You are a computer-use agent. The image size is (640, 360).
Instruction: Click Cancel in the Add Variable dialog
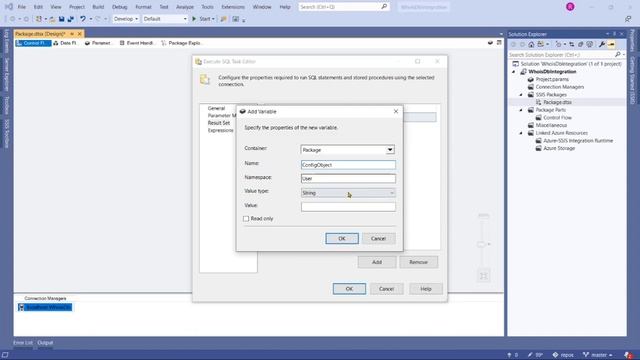(378, 238)
